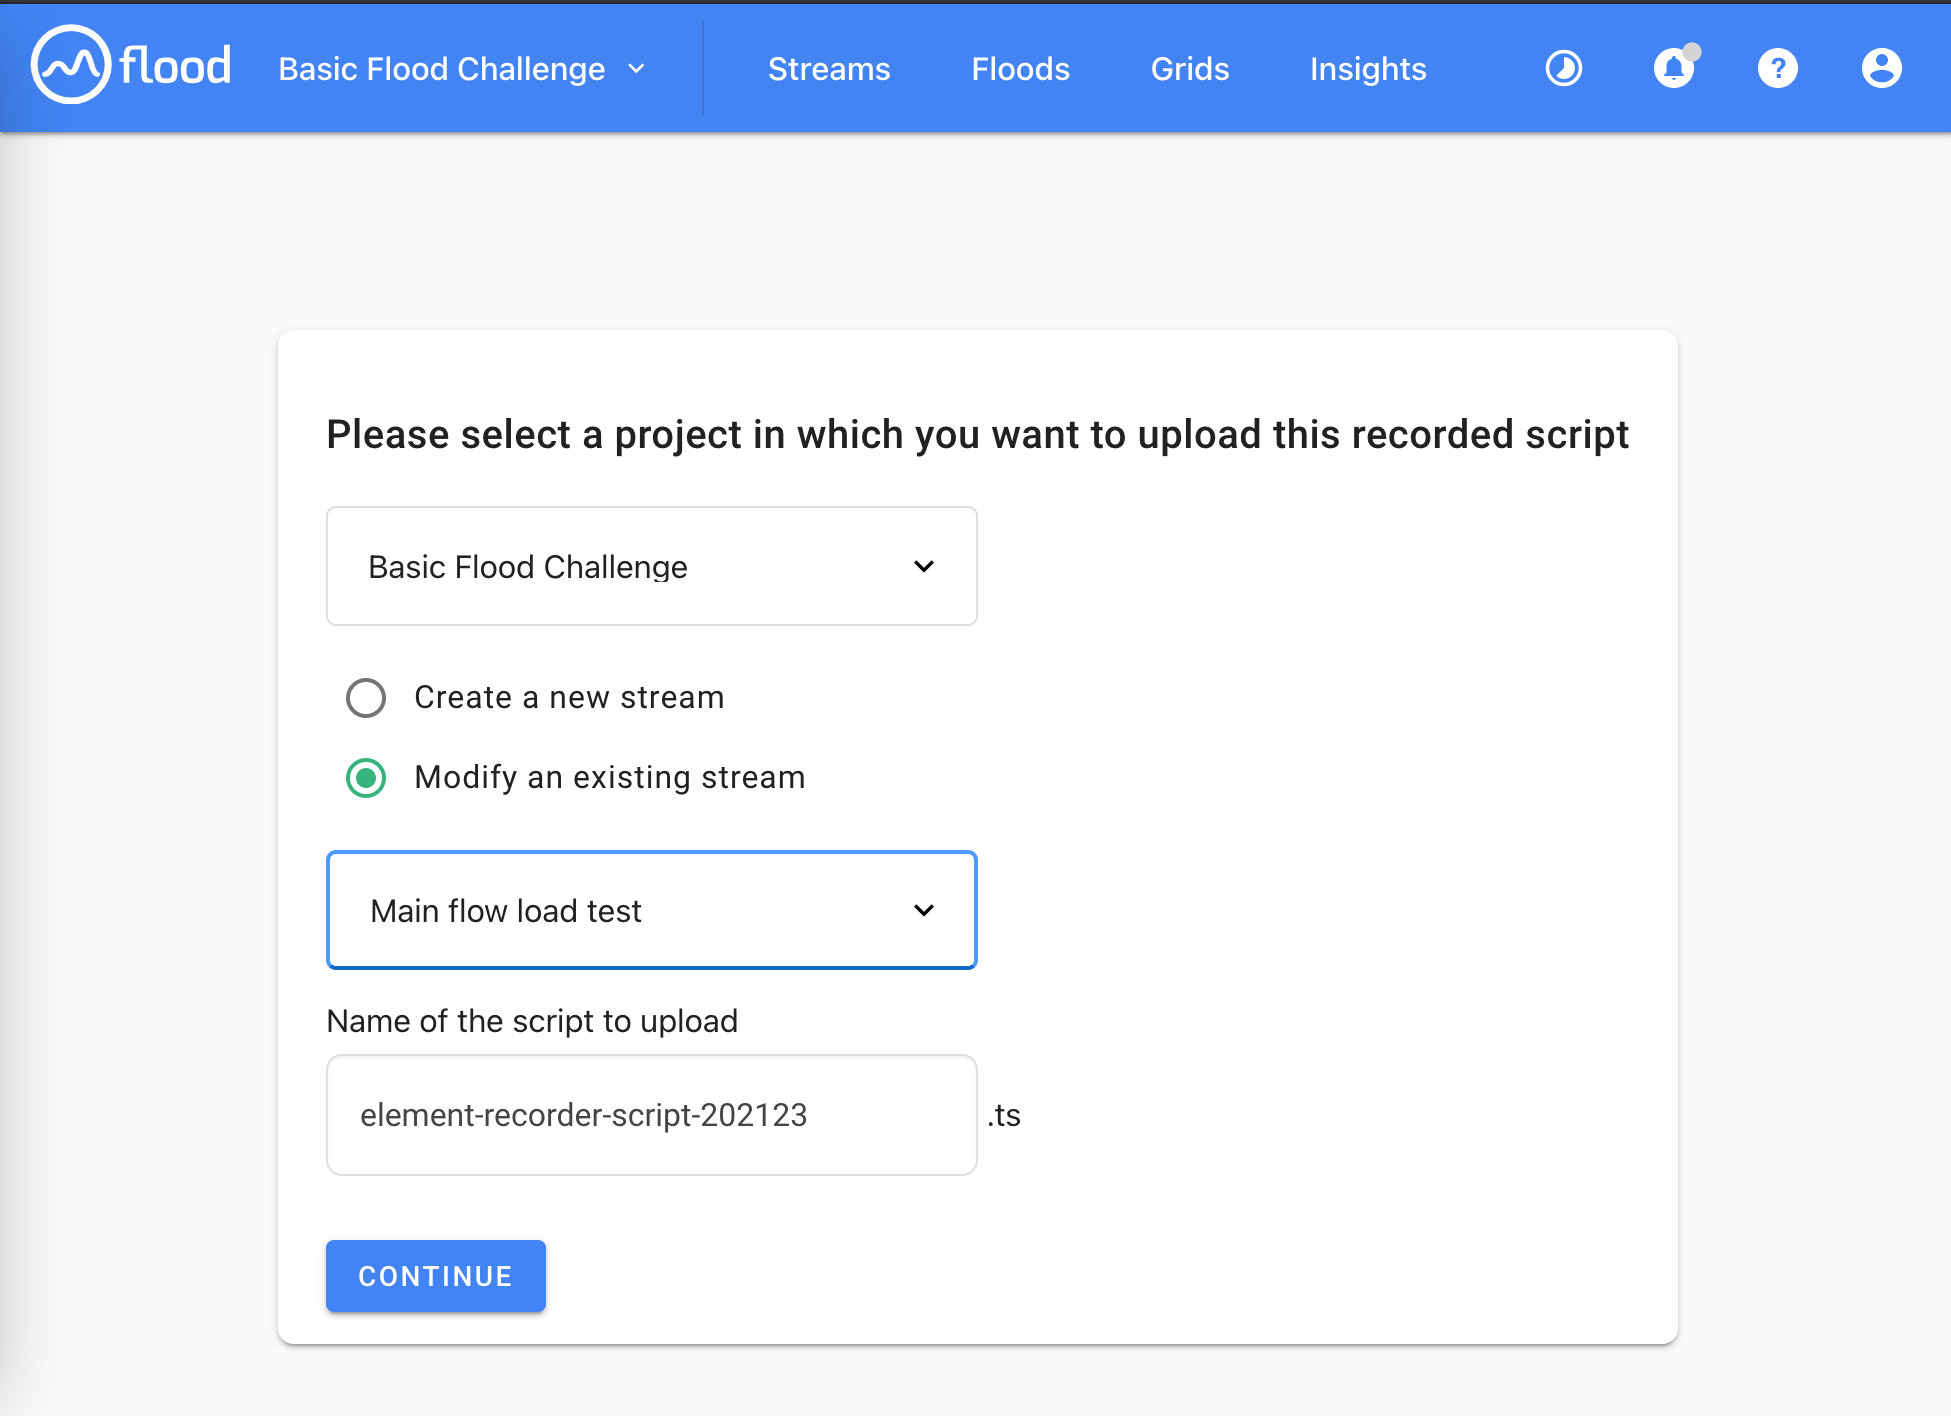Click the heading 'Please select a project'
Screen dimensions: 1951x1416
pyautogui.click(x=977, y=435)
